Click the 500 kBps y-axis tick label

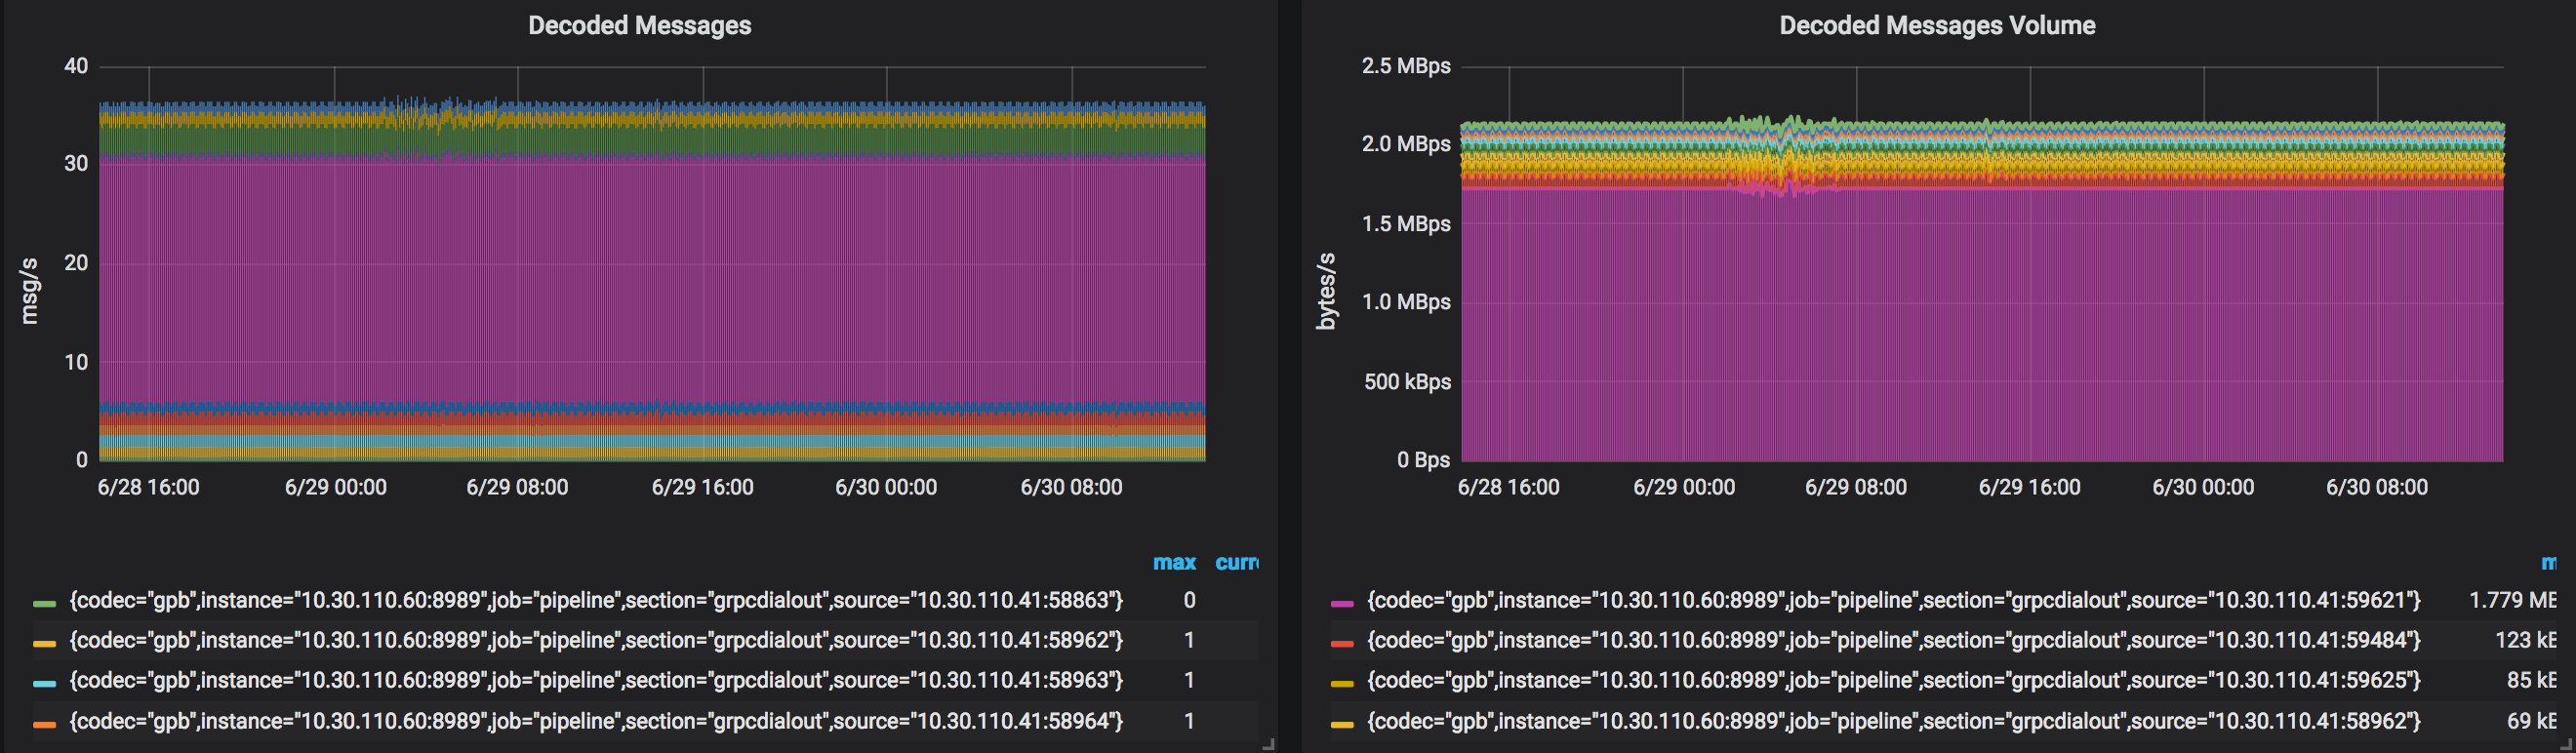[1407, 381]
